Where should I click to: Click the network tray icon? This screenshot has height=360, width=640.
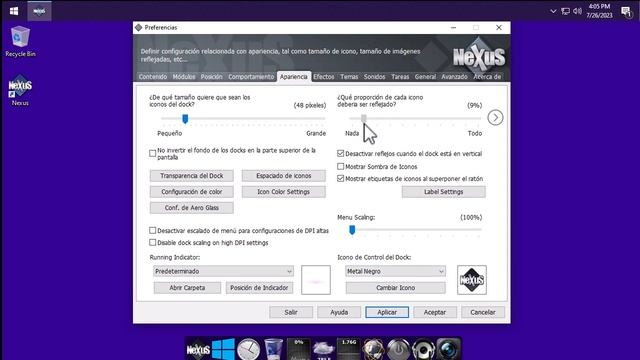(x=565, y=11)
